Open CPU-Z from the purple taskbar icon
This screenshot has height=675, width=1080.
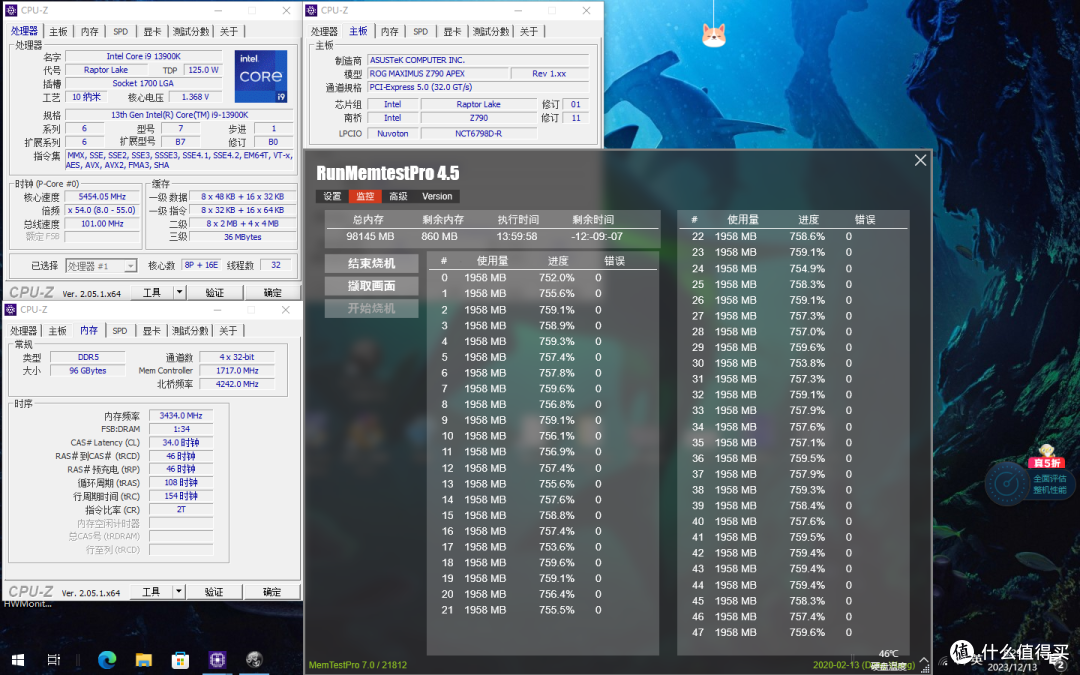pos(216,660)
